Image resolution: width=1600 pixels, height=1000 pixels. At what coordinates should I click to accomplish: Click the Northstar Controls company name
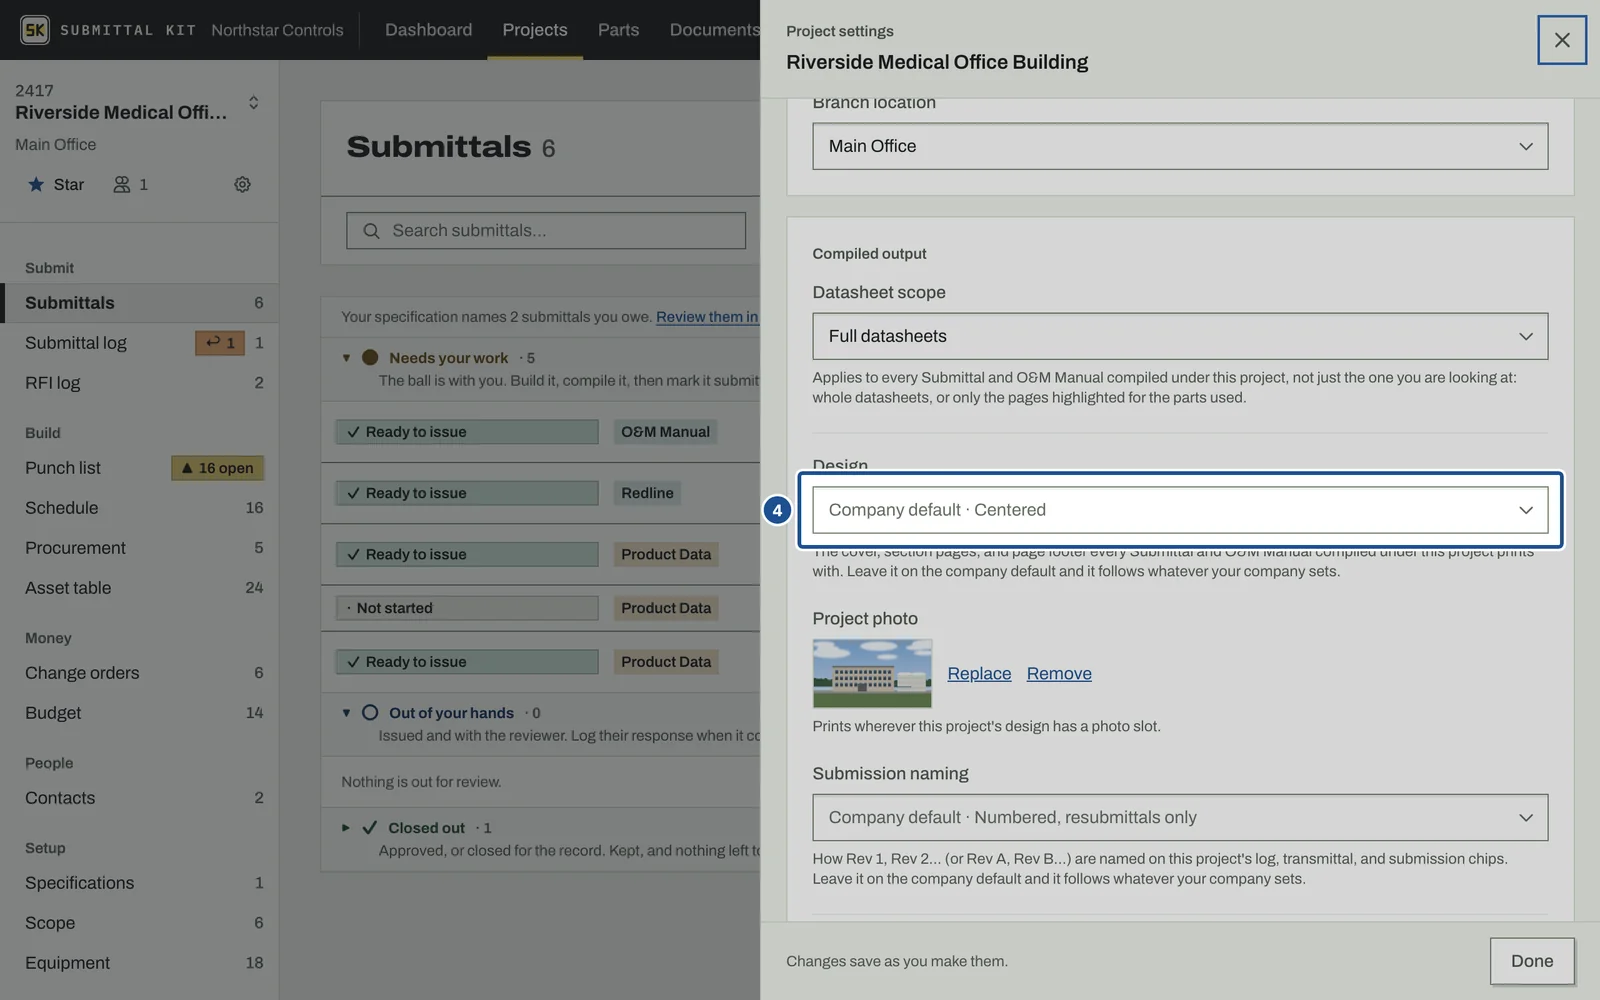[277, 30]
